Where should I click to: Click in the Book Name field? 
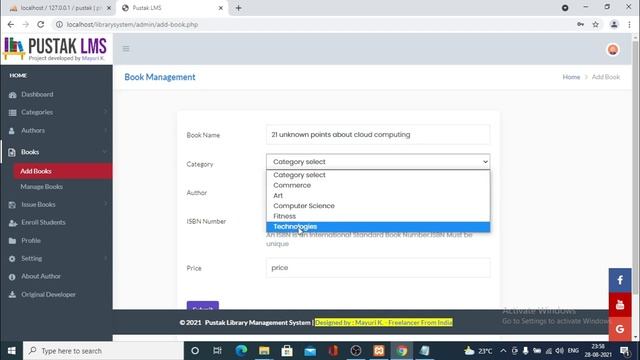[x=378, y=135]
